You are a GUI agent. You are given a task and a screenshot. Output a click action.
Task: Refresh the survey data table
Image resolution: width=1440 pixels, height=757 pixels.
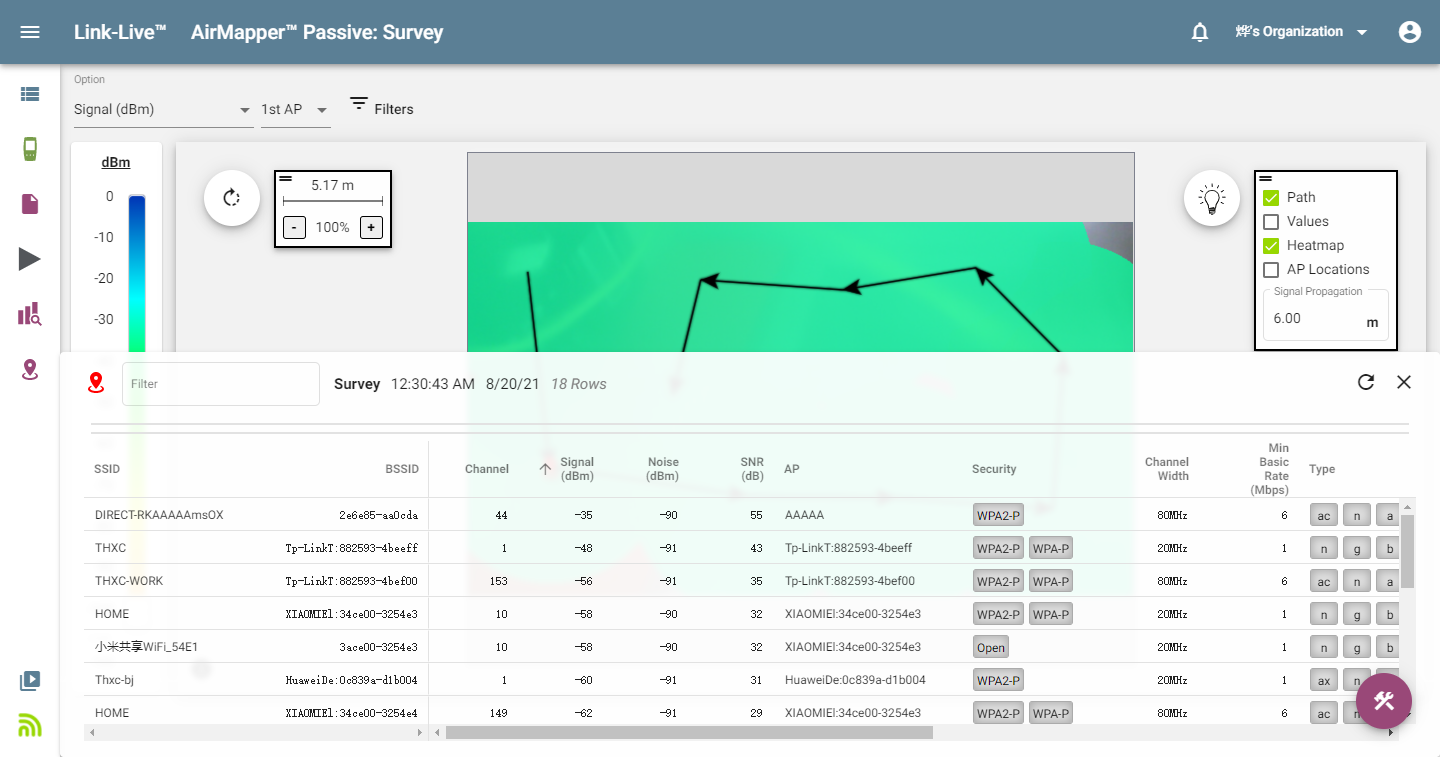1366,382
